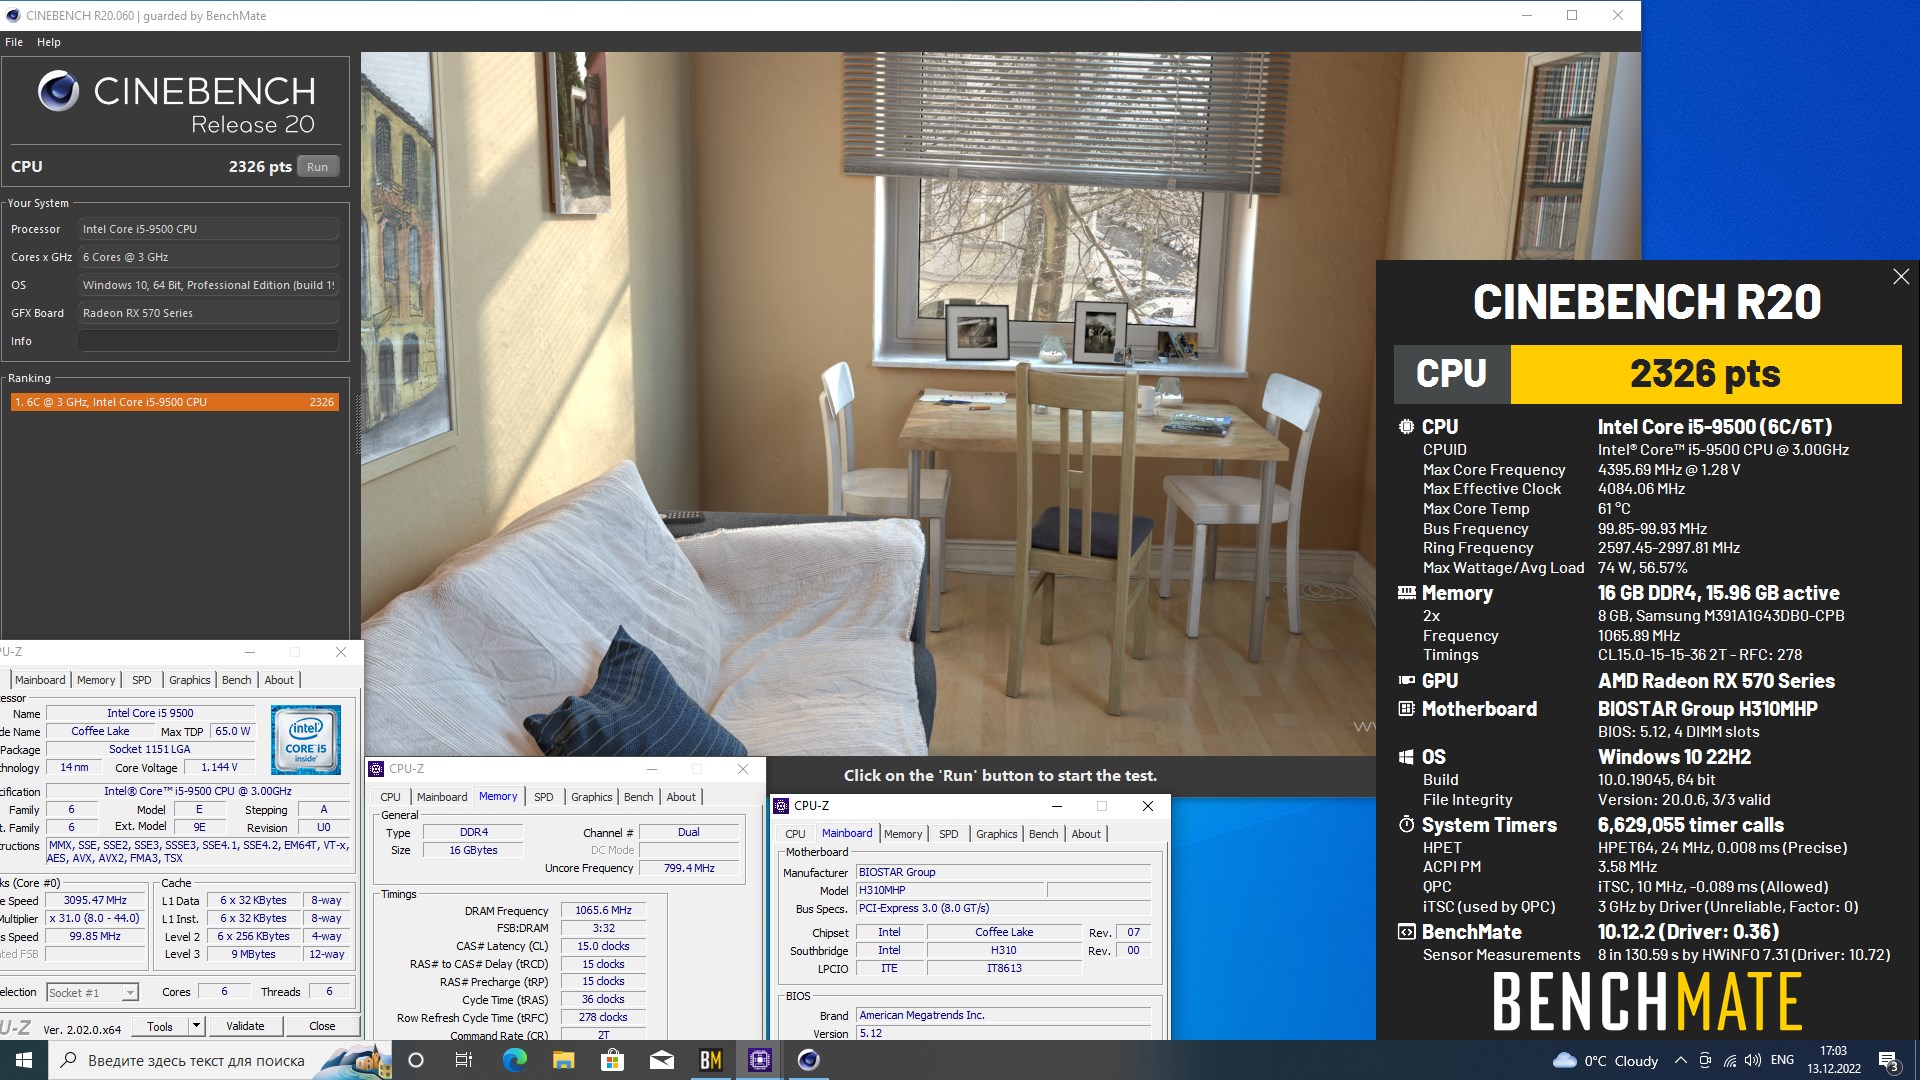Switch to BenchMate taskbar icon
Screen dimensions: 1920x1080
click(x=710, y=1060)
